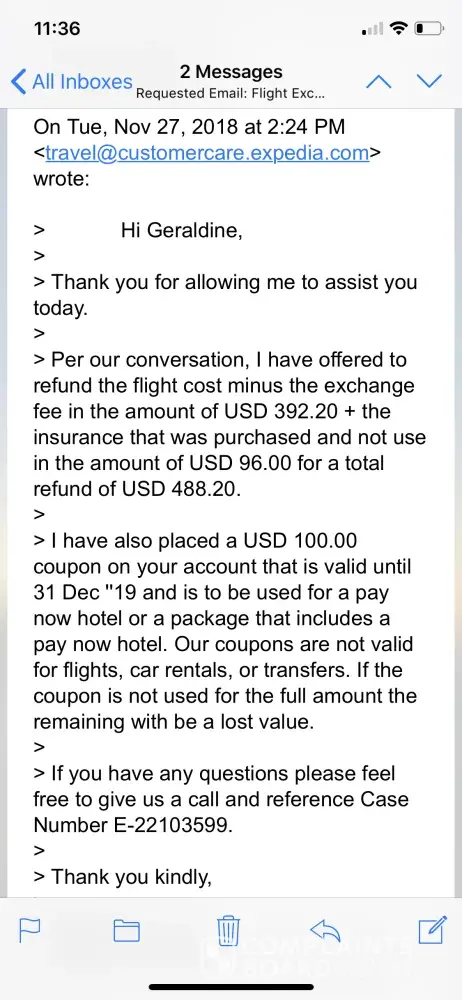This screenshot has width=462, height=1000.
Task: Tap the home indicator bar at bottom
Action: tap(231, 987)
